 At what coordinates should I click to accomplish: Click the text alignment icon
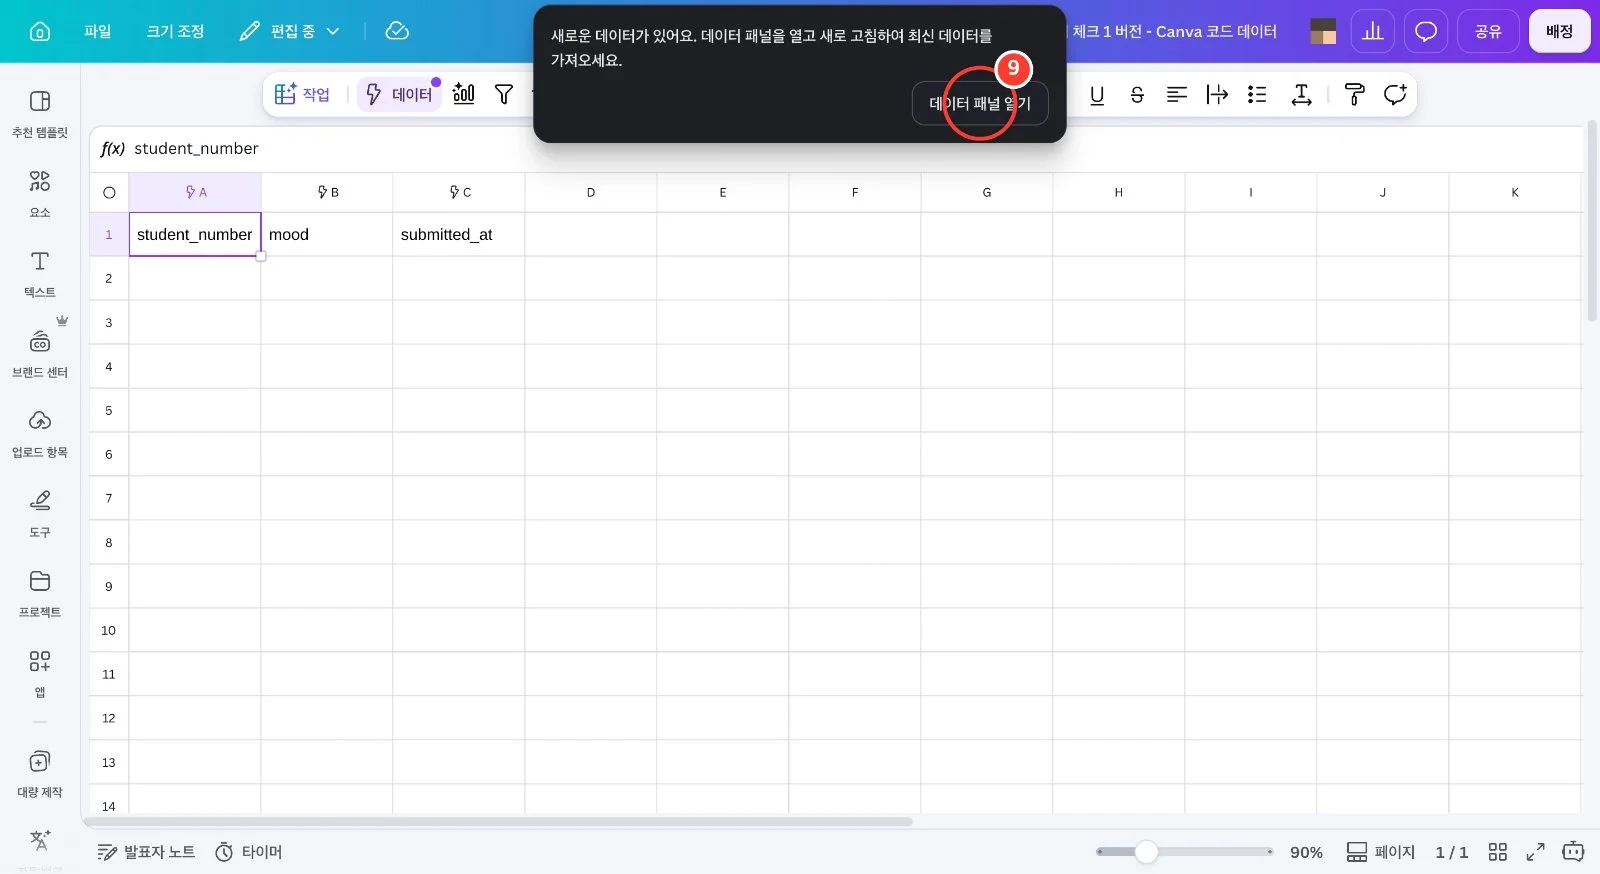[1177, 94]
